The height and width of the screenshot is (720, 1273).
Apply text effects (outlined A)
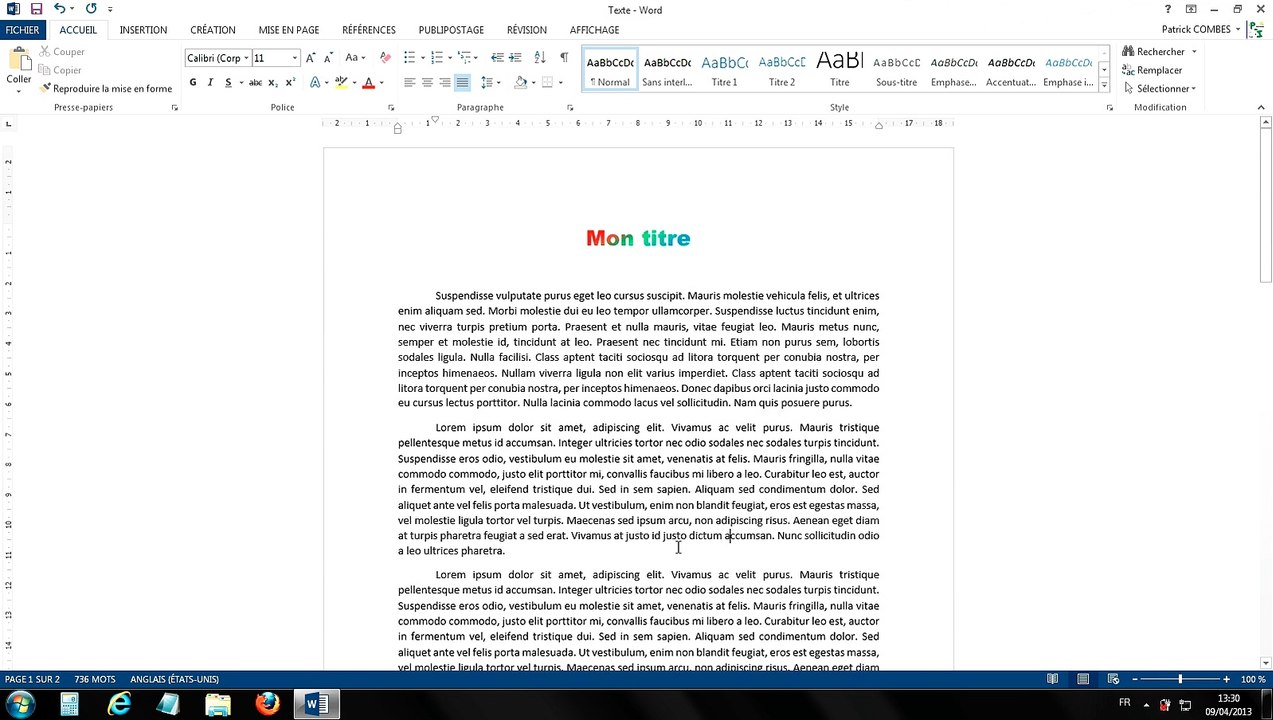pos(315,82)
